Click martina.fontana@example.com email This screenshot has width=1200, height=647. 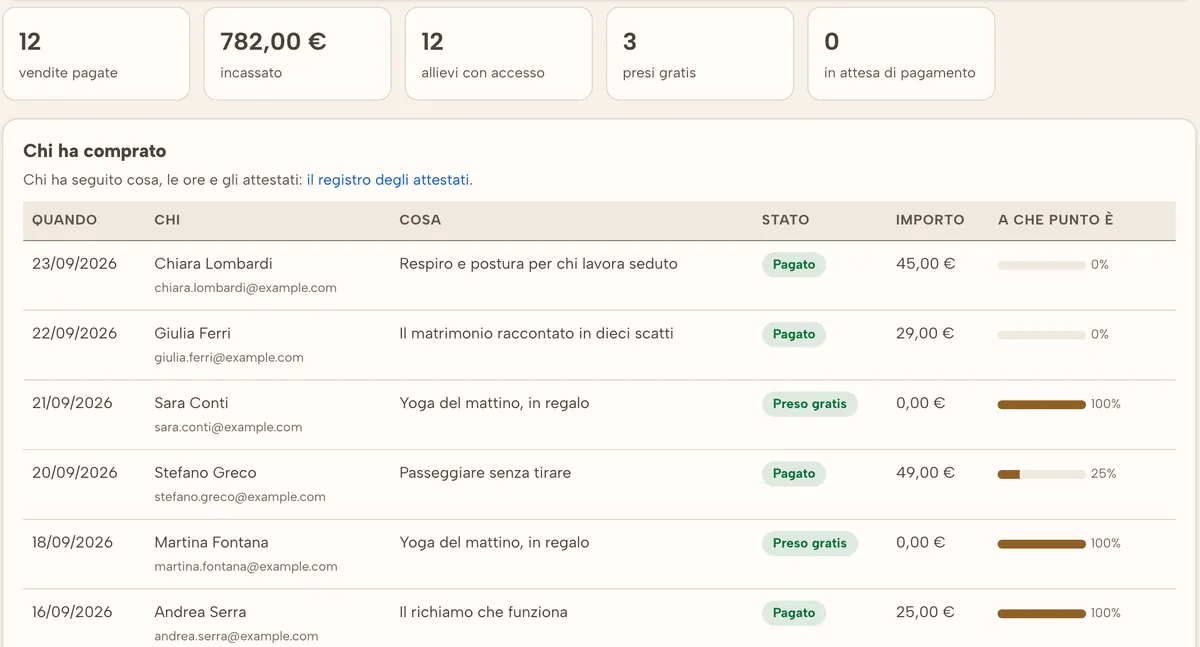(x=246, y=567)
